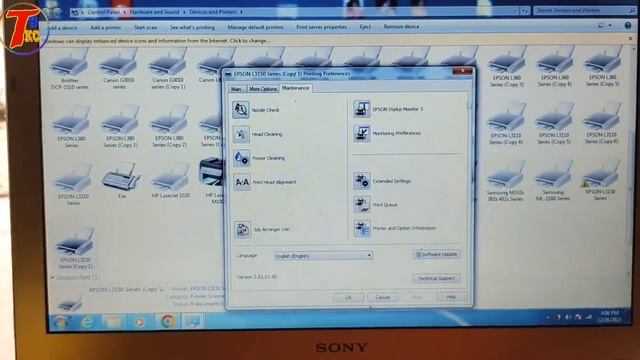Click Eject in the toolbar
Viewport: 640px width, 360px height.
(365, 27)
